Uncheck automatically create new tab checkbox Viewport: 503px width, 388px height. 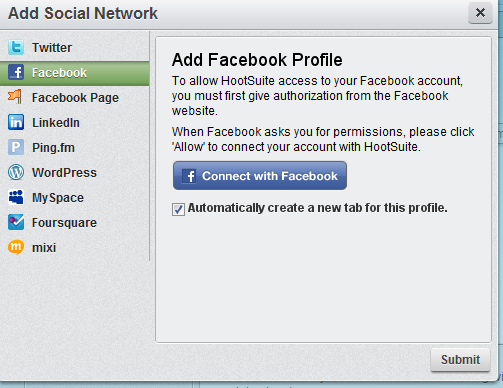pyautogui.click(x=178, y=209)
